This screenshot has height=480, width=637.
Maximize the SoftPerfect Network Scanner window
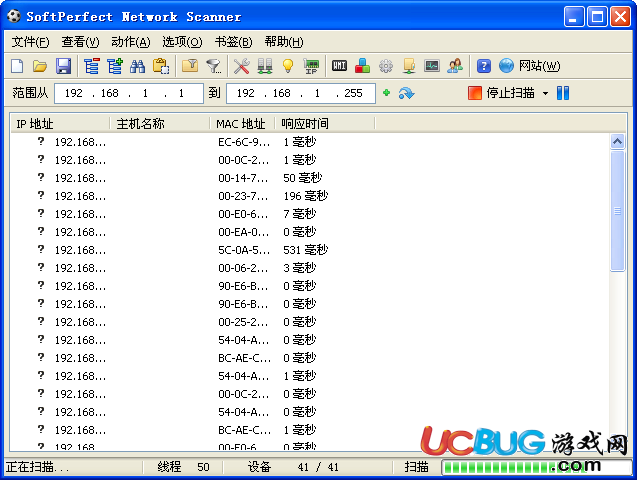[597, 17]
